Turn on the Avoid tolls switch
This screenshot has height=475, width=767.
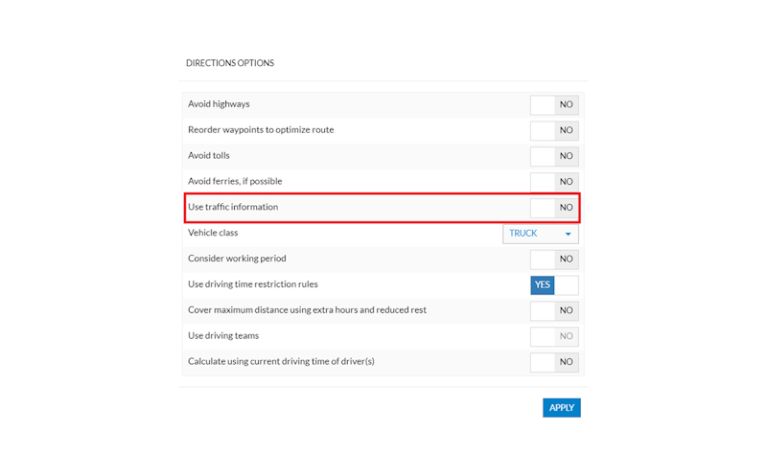click(554, 156)
